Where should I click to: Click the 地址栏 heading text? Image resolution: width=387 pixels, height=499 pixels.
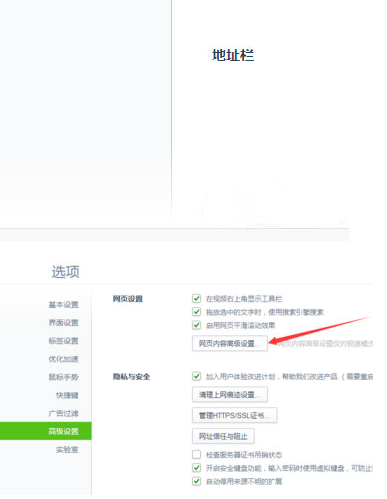233,55
